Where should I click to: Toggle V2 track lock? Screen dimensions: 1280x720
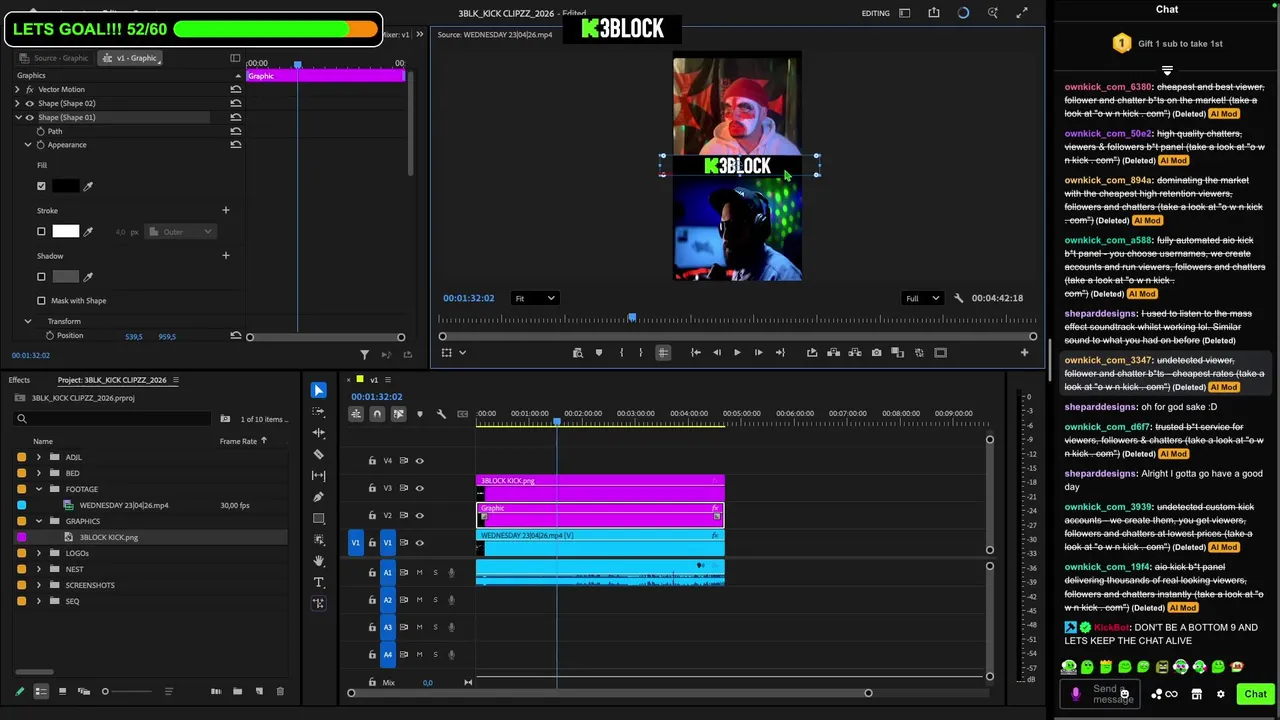pyautogui.click(x=372, y=515)
